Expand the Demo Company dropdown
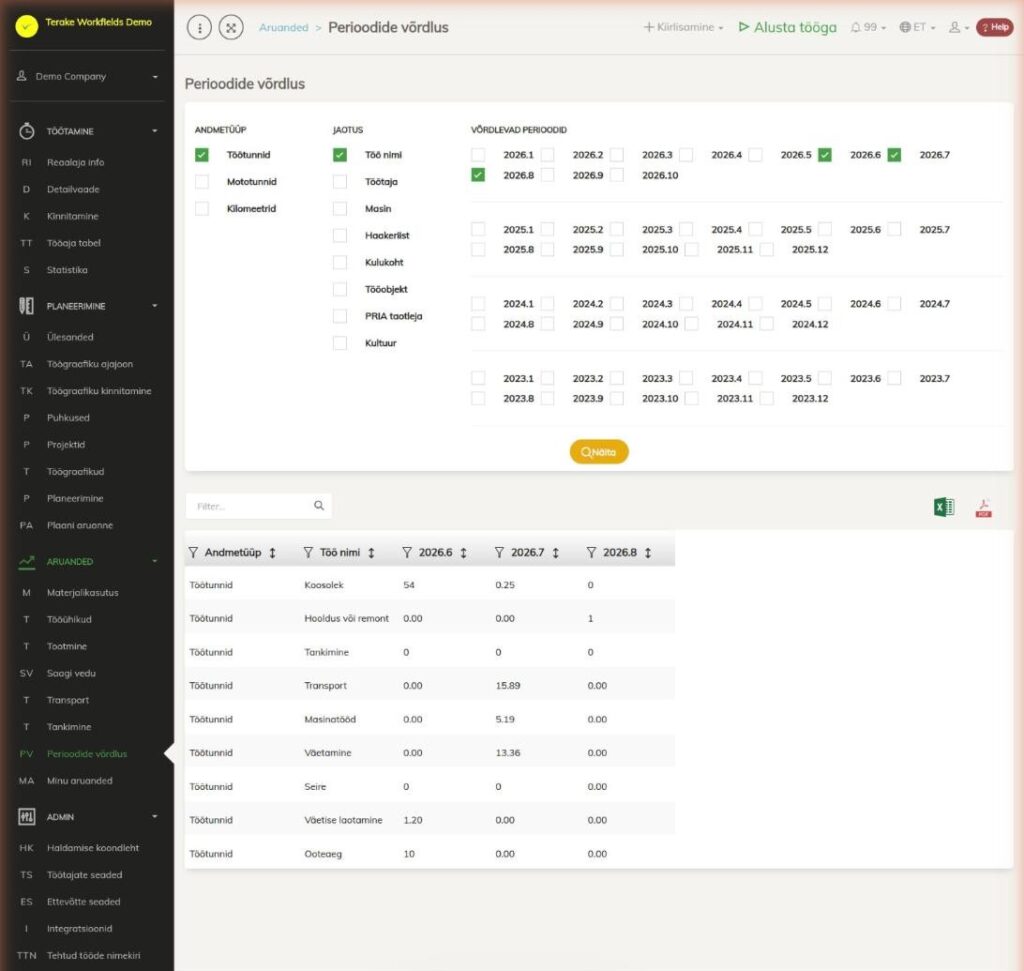Viewport: 1024px width, 971px height. tap(88, 76)
